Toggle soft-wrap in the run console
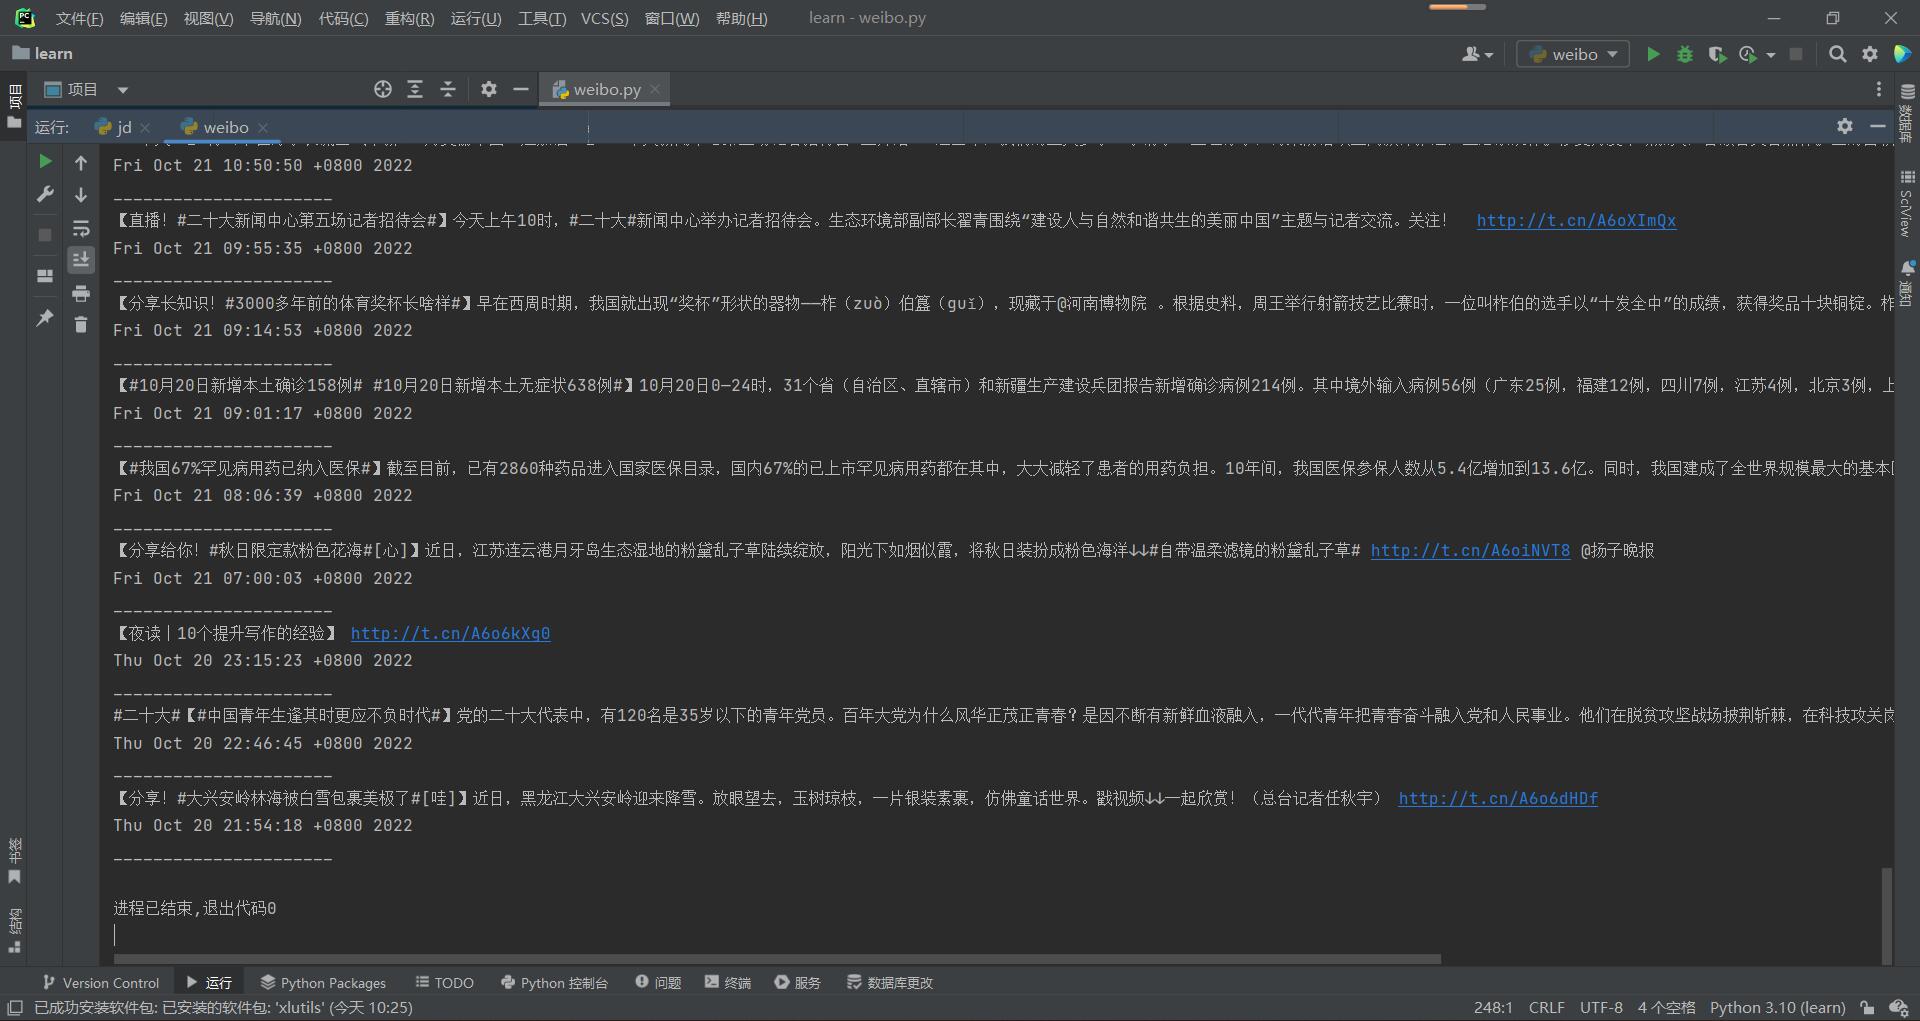 click(81, 229)
